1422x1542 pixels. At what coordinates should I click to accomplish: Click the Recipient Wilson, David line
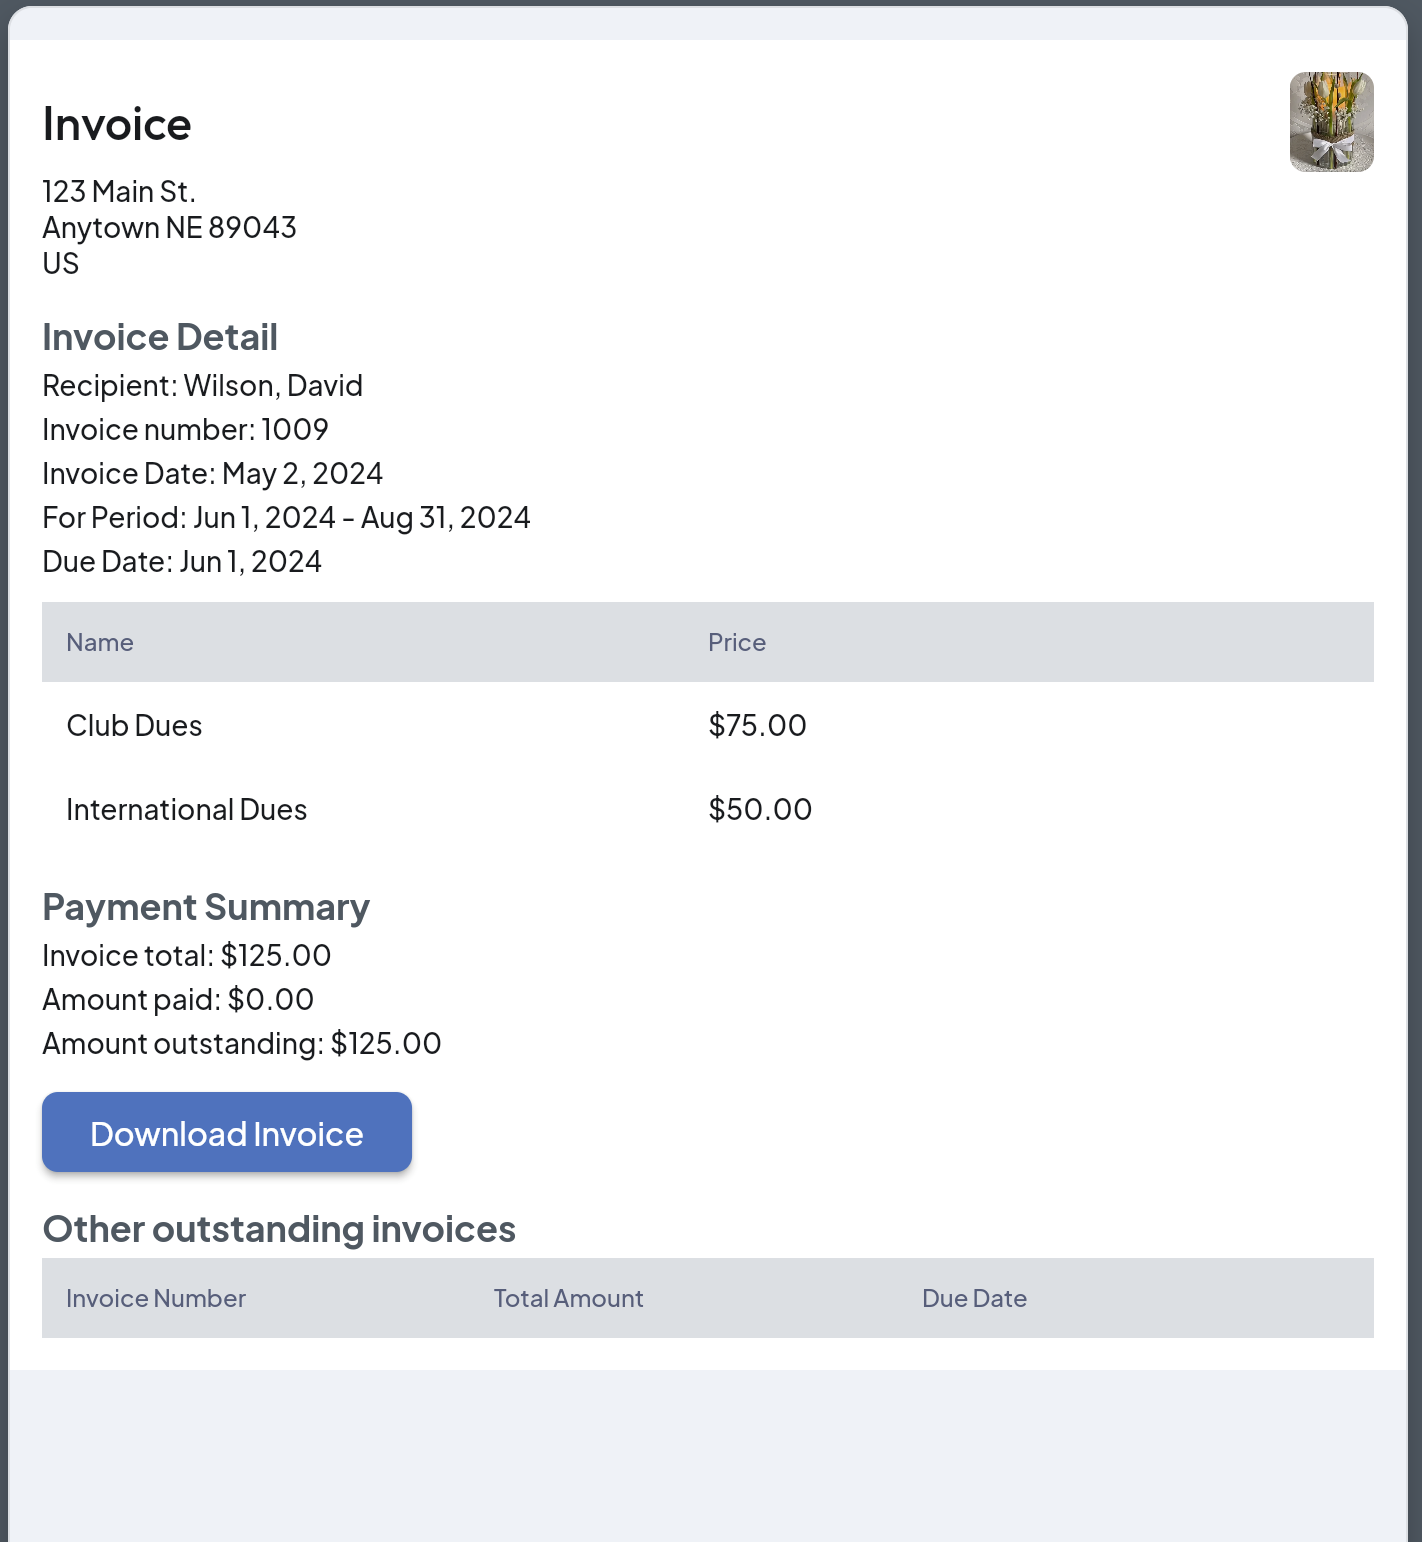tap(202, 386)
